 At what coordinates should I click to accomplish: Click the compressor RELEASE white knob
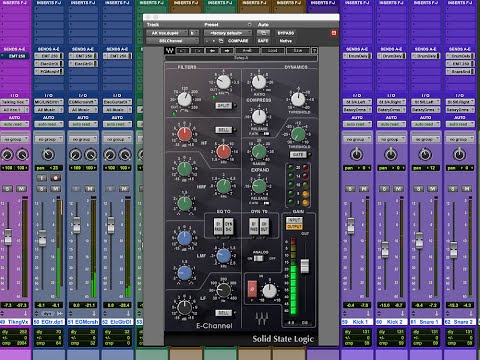click(x=259, y=117)
